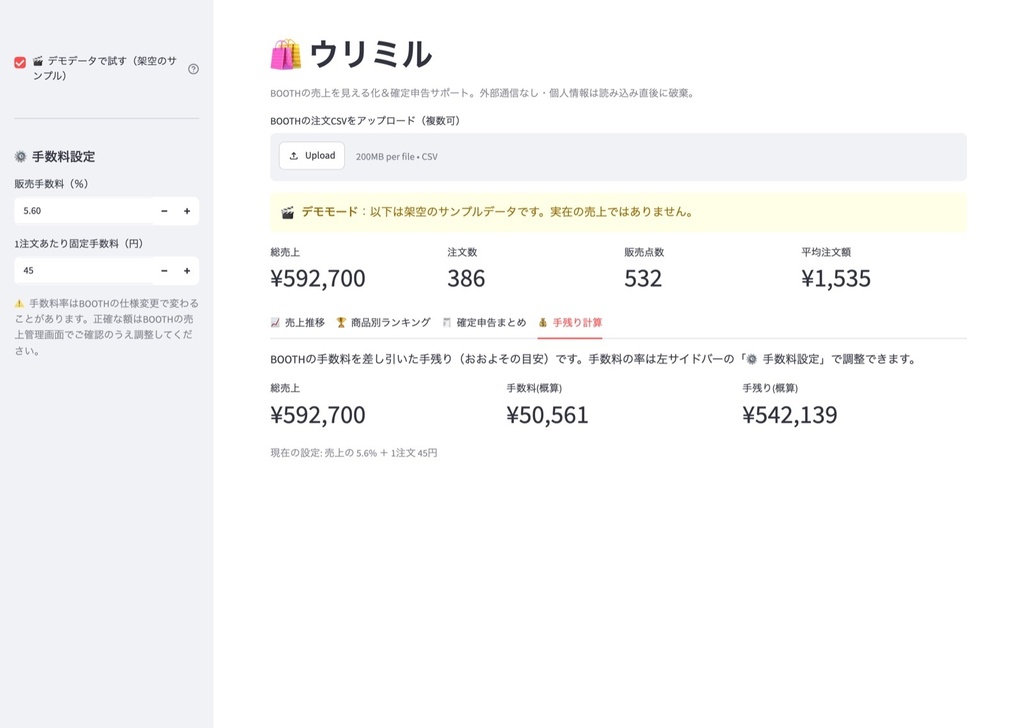The height and width of the screenshot is (728, 1024).
Task: Click the 販売手数料 percentage input field
Action: 84,211
